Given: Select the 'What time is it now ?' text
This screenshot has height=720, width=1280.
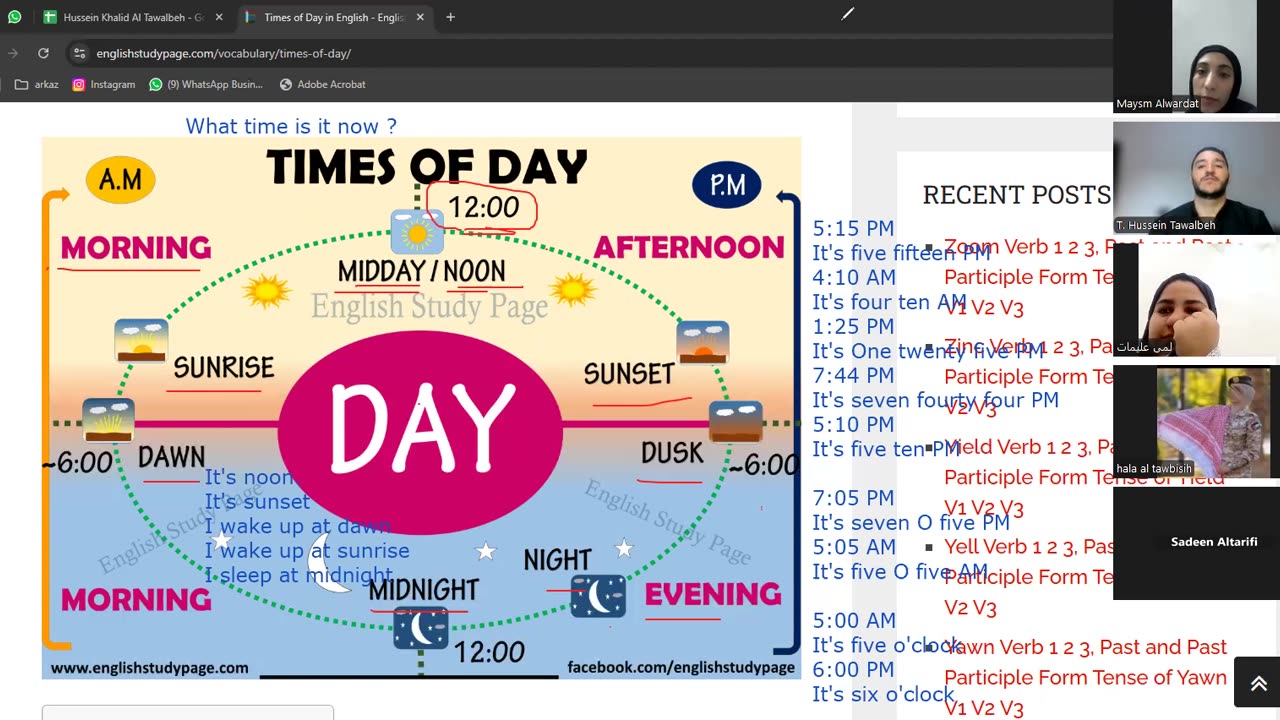Looking at the screenshot, I should [291, 126].
